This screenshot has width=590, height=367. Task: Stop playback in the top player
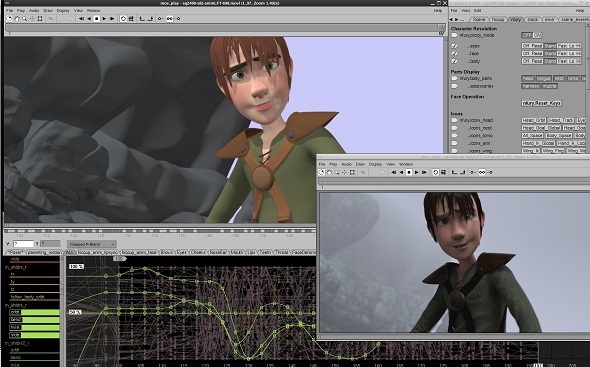point(97,18)
